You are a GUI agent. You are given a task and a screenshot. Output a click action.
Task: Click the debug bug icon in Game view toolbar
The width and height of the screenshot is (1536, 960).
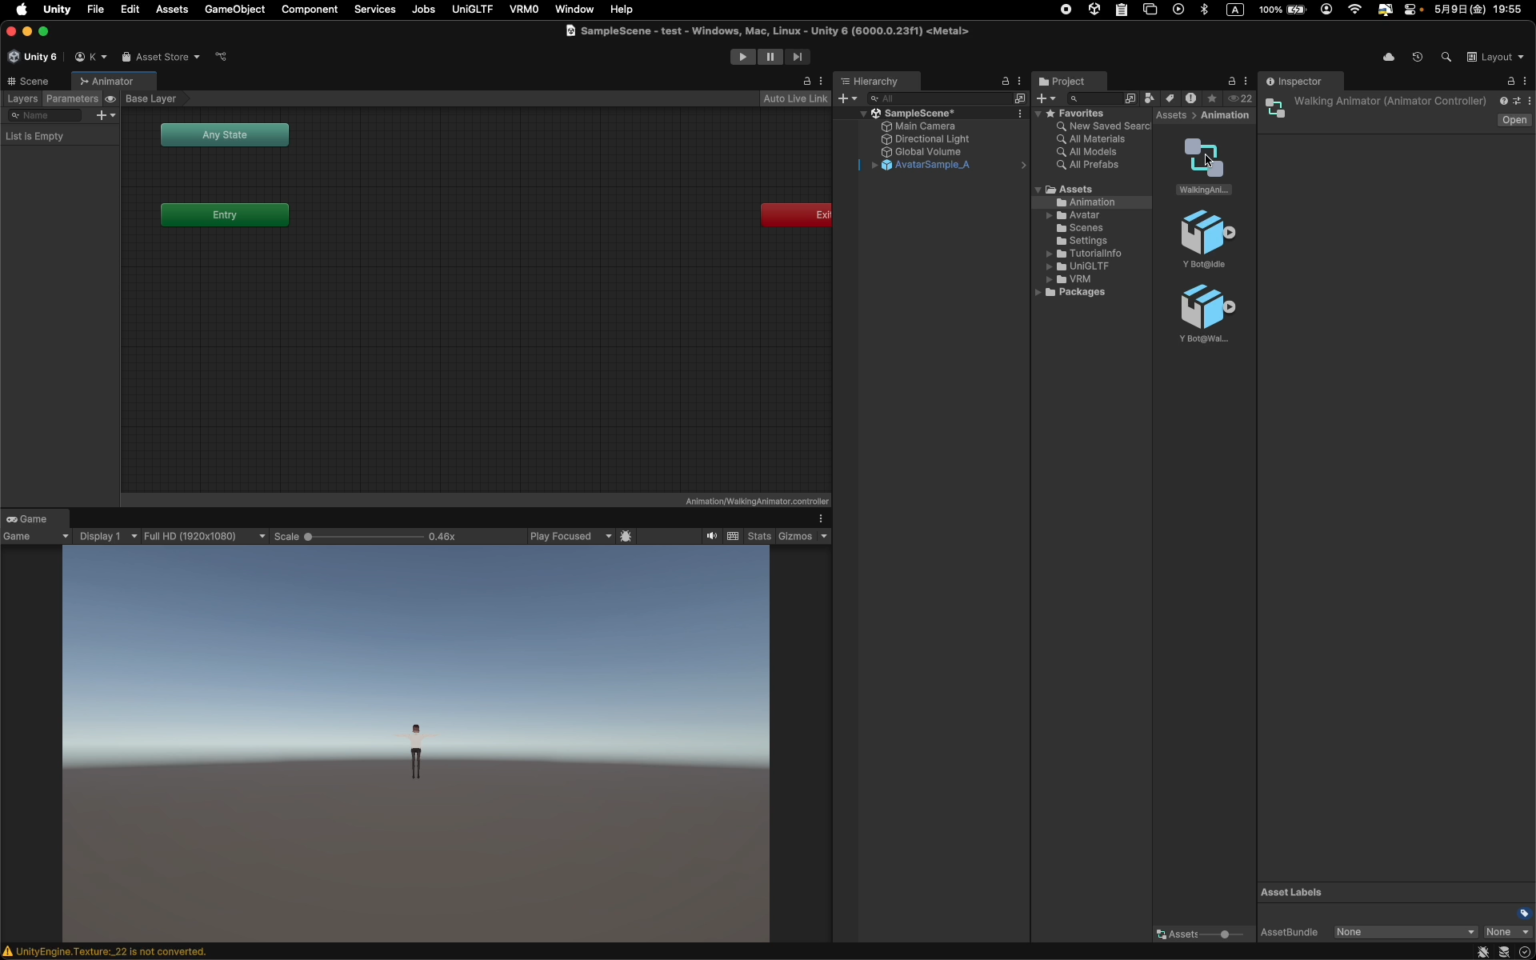coord(626,536)
